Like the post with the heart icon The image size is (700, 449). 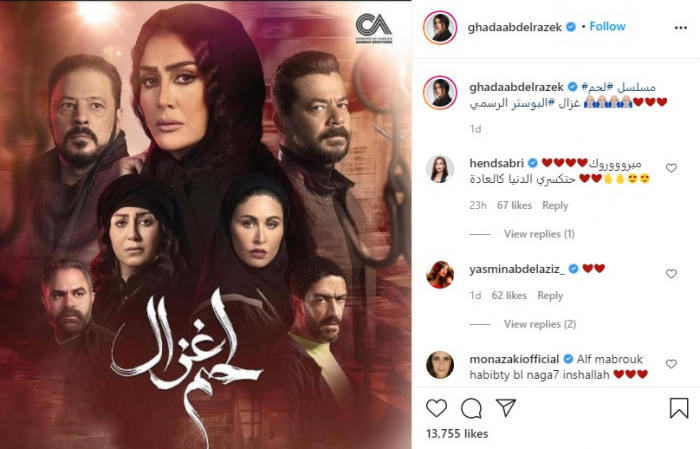click(x=436, y=408)
